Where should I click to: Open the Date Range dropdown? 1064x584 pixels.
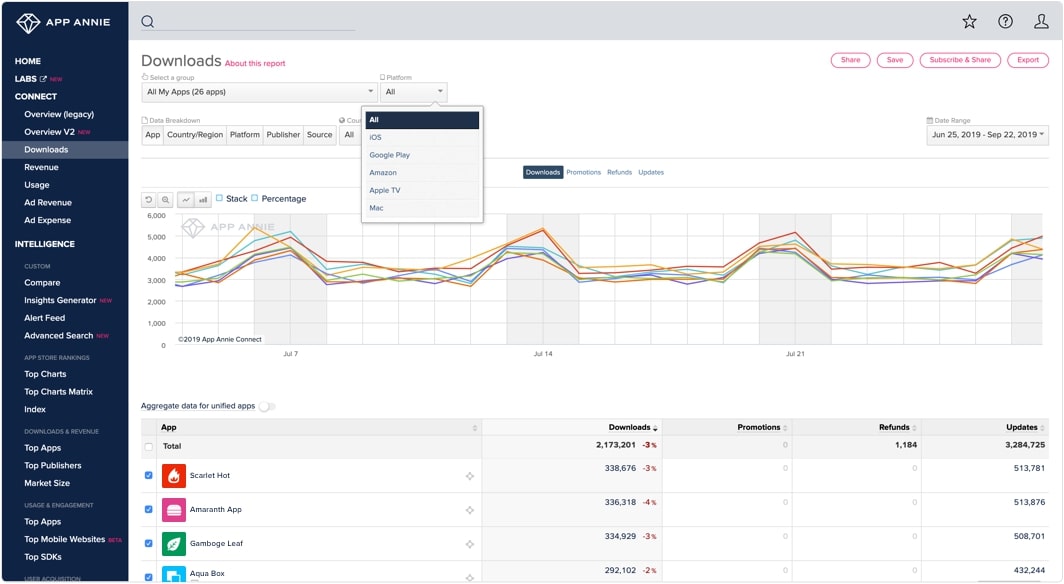985,135
